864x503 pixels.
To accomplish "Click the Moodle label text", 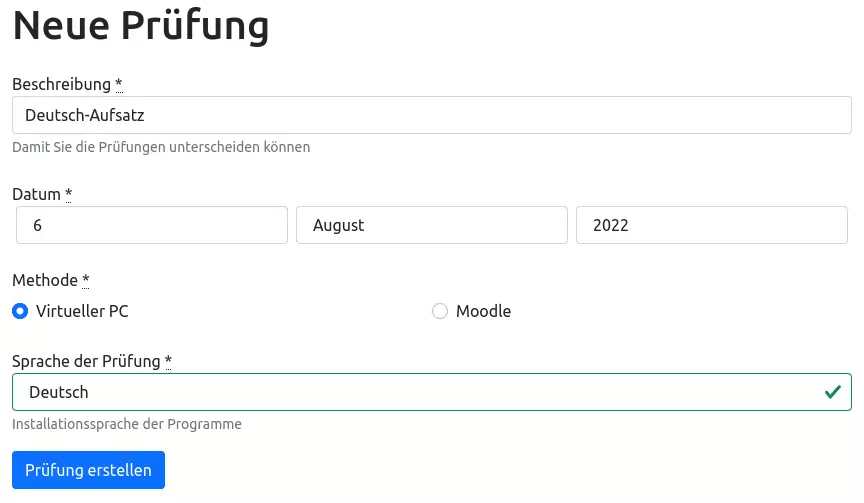I will click(483, 311).
